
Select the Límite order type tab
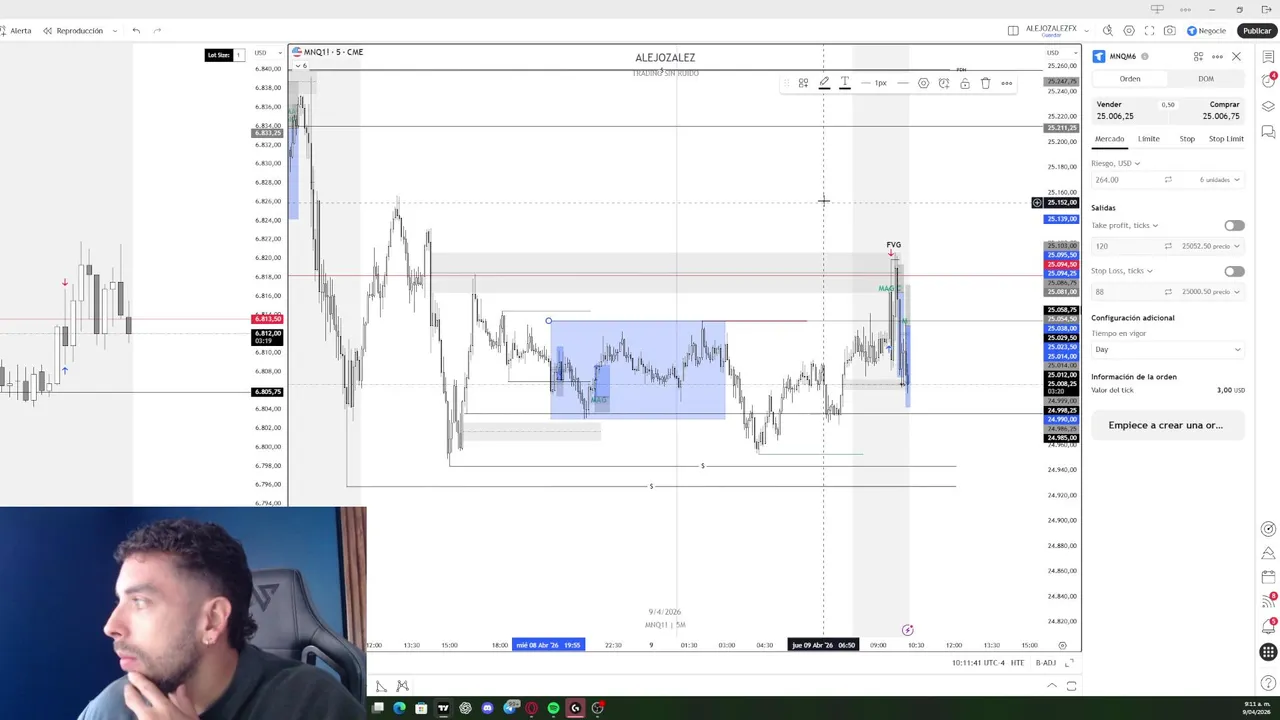pos(1149,139)
